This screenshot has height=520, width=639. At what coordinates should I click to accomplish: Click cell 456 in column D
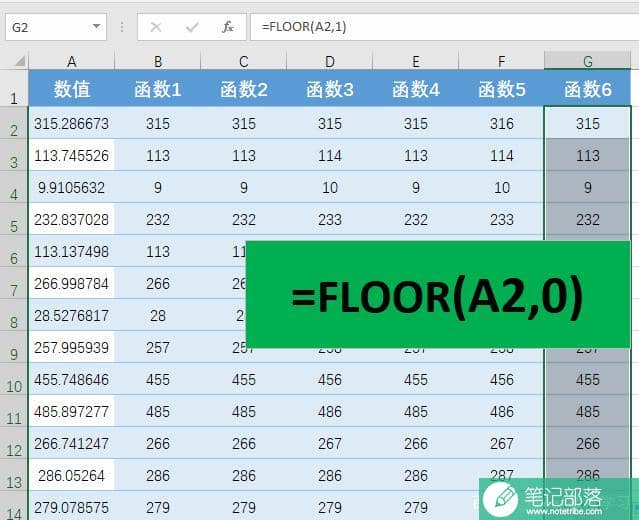(x=330, y=379)
